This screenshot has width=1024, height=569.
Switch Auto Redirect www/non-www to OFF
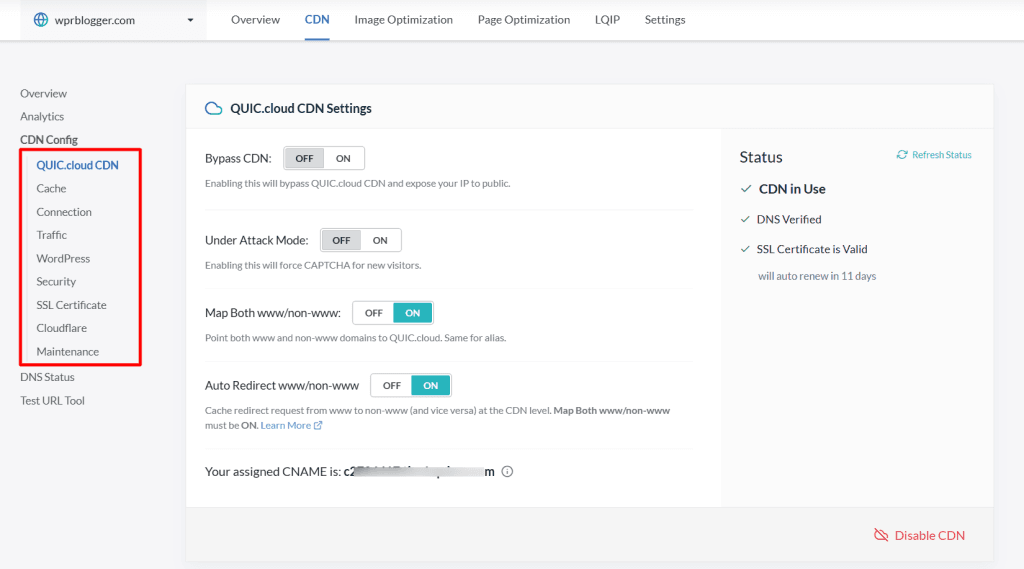coord(392,385)
